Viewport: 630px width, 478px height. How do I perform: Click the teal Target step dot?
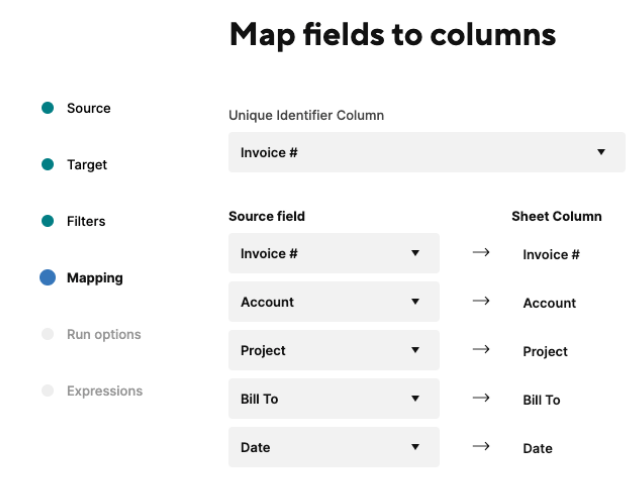pos(47,165)
